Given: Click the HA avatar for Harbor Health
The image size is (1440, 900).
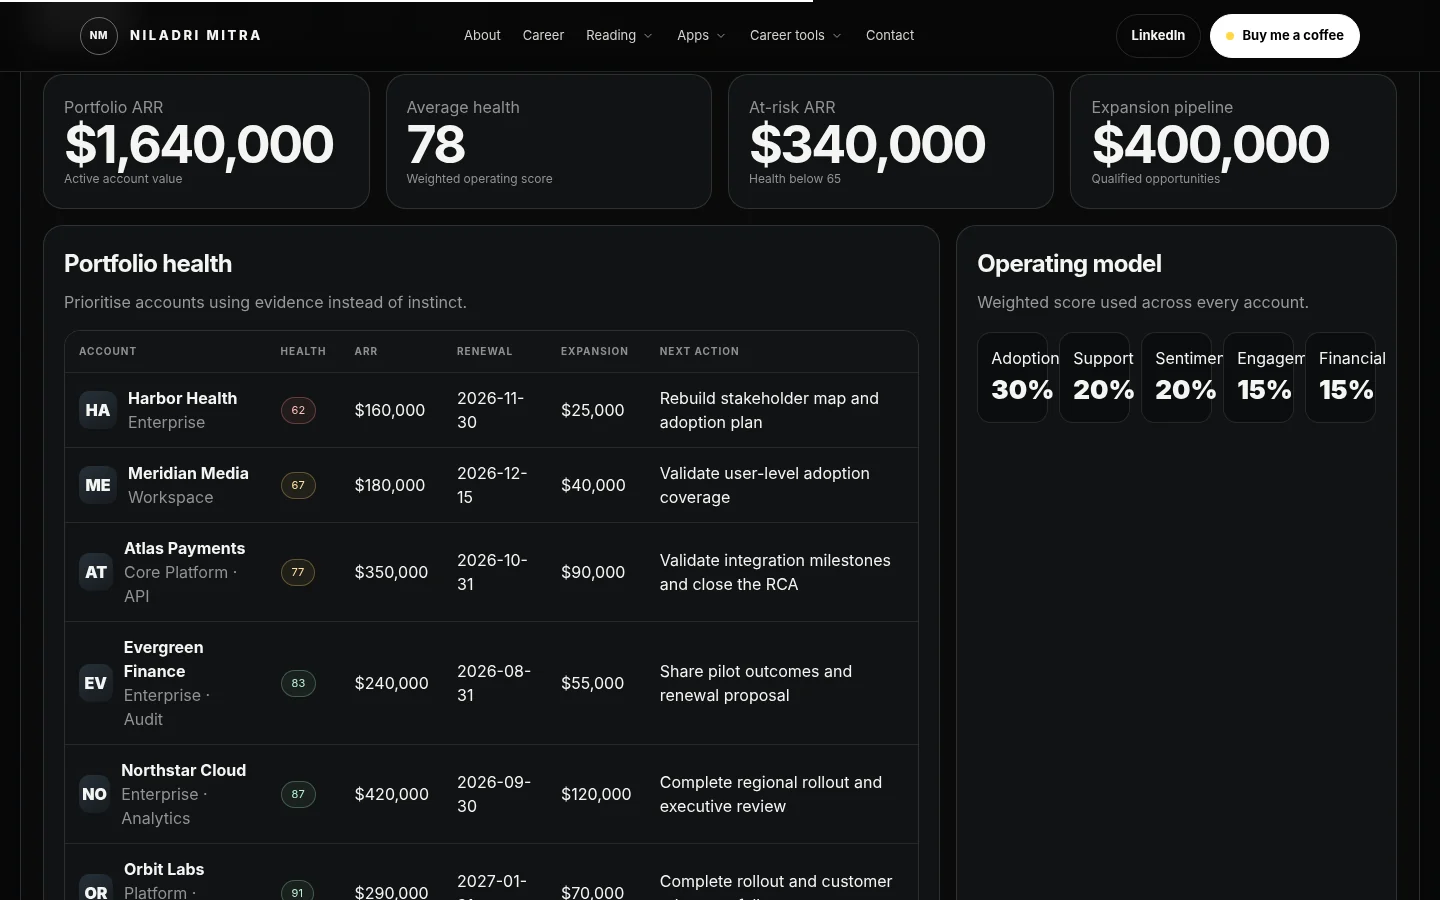Looking at the screenshot, I should tap(98, 410).
